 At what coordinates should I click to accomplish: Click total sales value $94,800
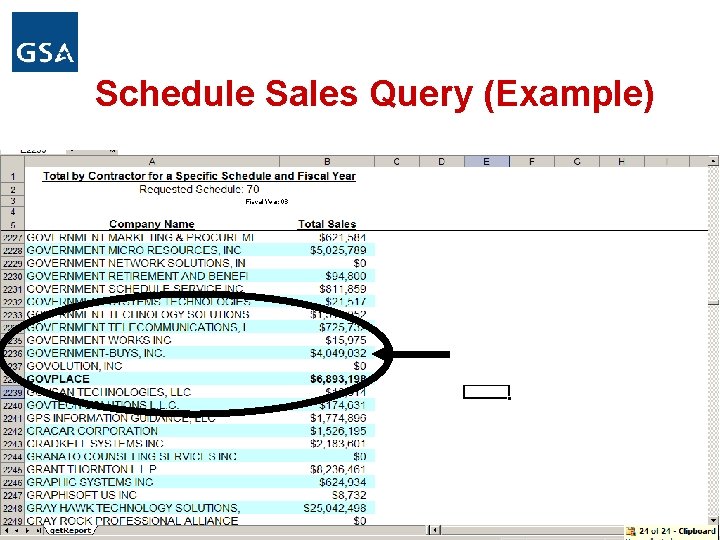pos(346,276)
